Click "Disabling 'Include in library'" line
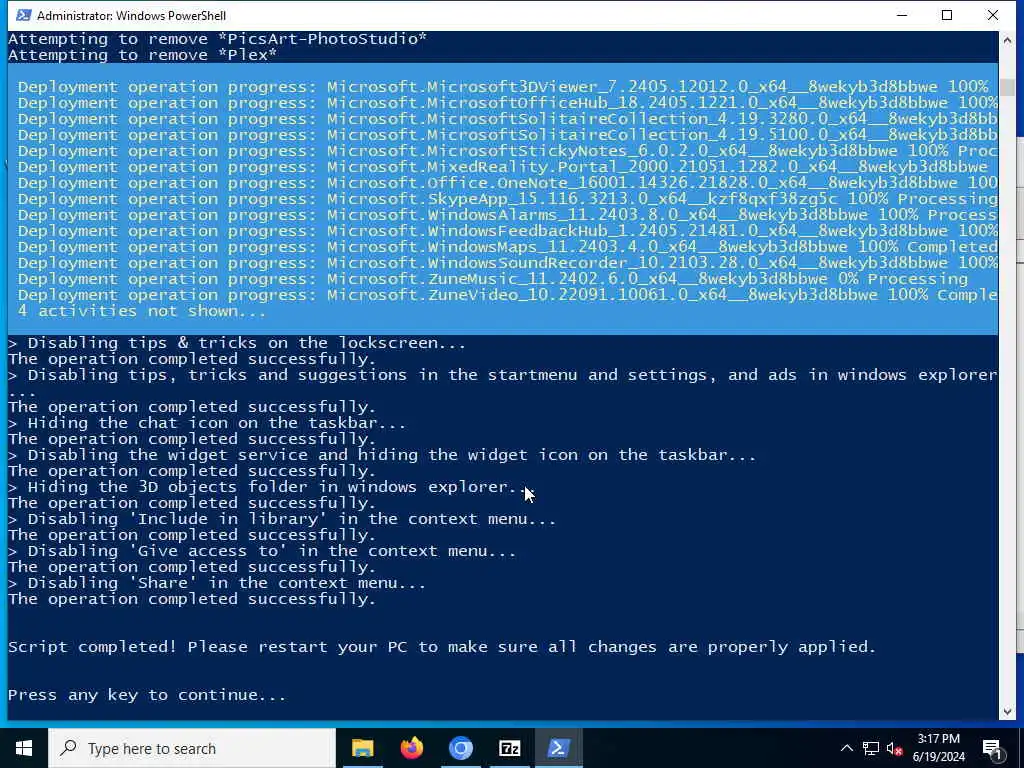This screenshot has height=768, width=1024. click(x=282, y=519)
